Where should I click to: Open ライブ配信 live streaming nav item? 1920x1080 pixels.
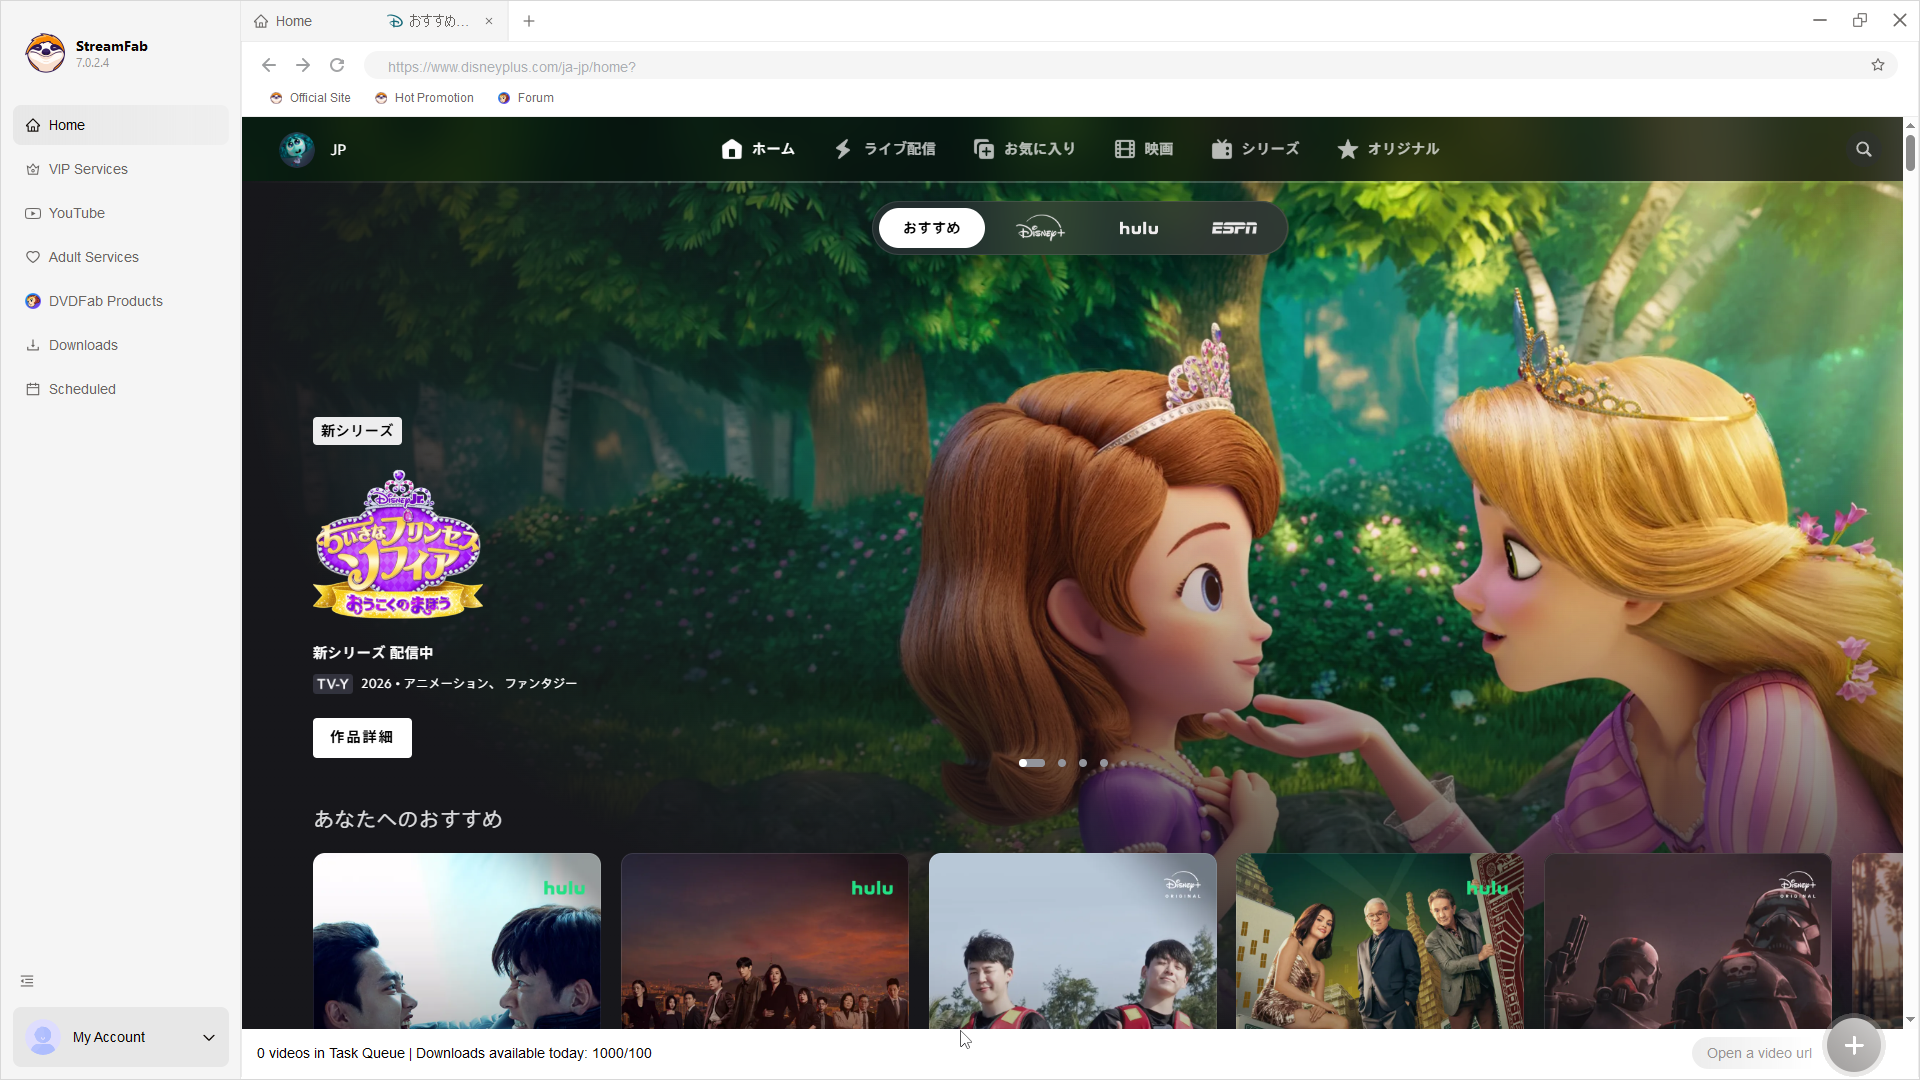(x=885, y=149)
